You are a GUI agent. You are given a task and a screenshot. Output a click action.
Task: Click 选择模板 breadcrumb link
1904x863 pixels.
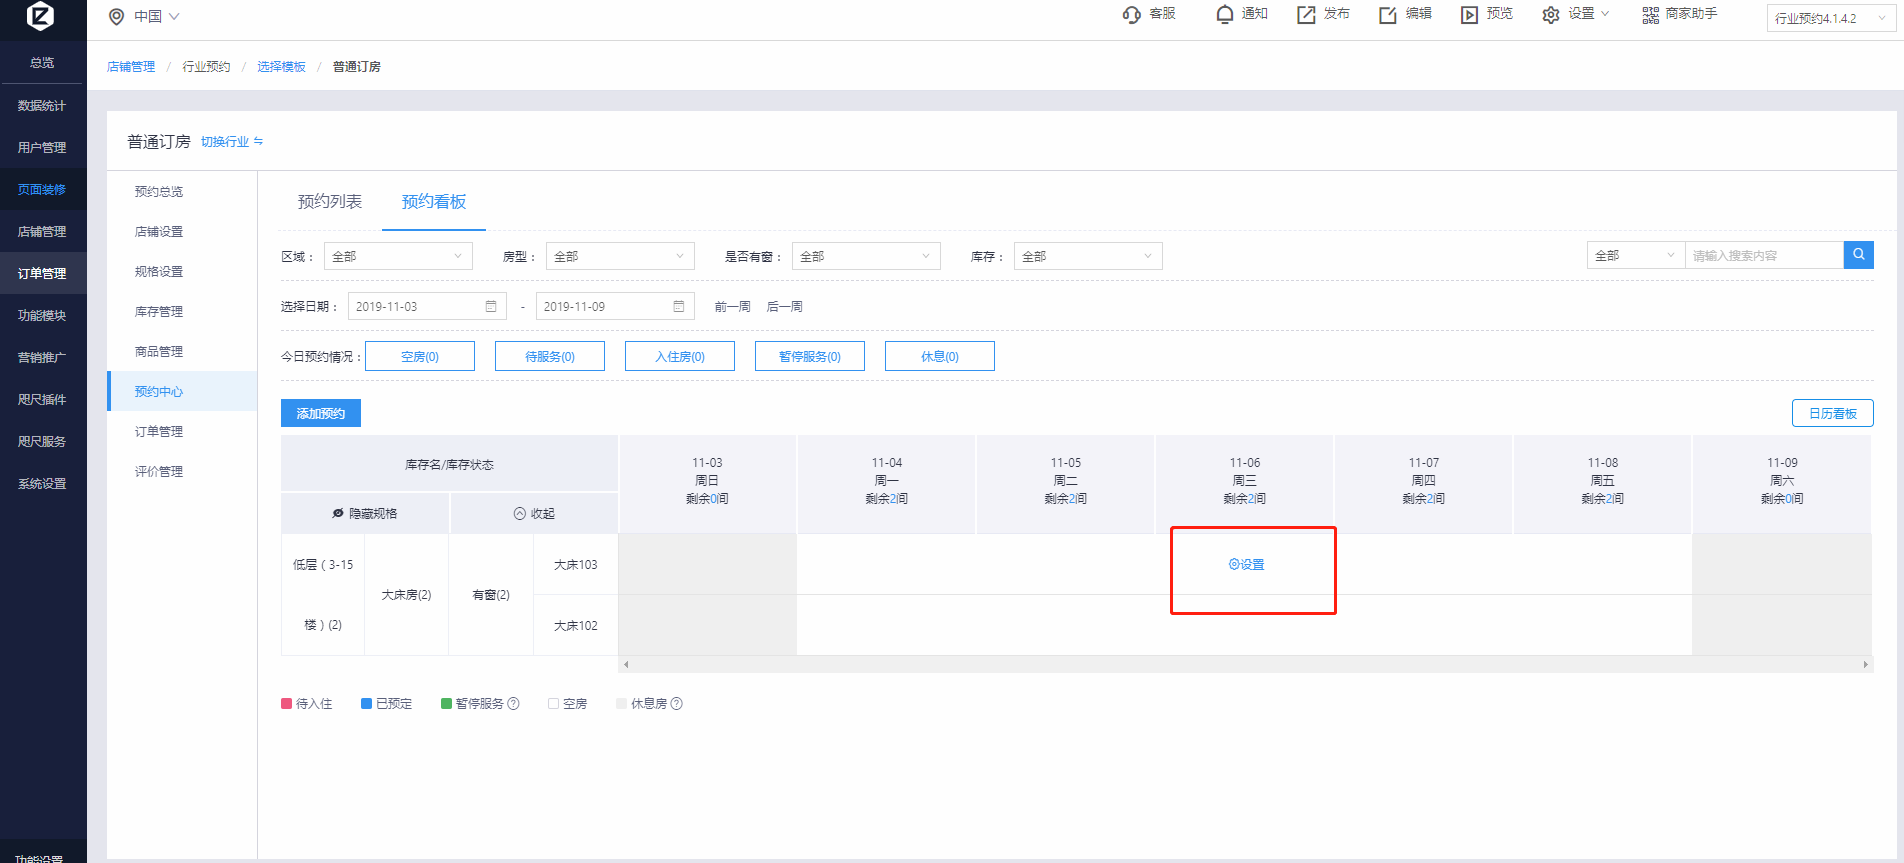281,67
